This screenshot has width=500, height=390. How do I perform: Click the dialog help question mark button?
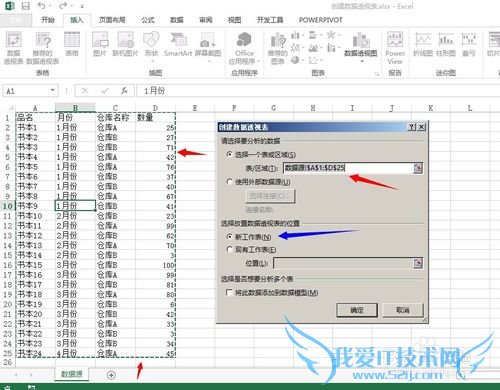(412, 127)
